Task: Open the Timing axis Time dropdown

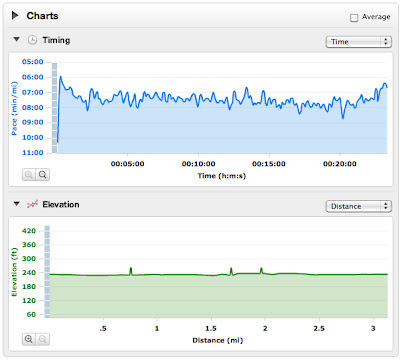Action: point(358,42)
